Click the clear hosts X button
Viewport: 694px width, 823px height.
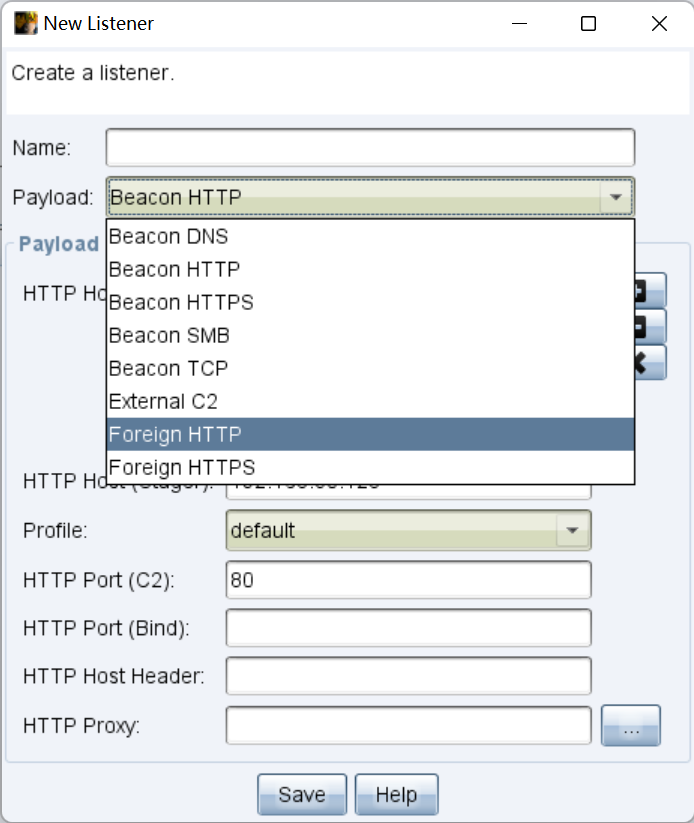click(650, 362)
